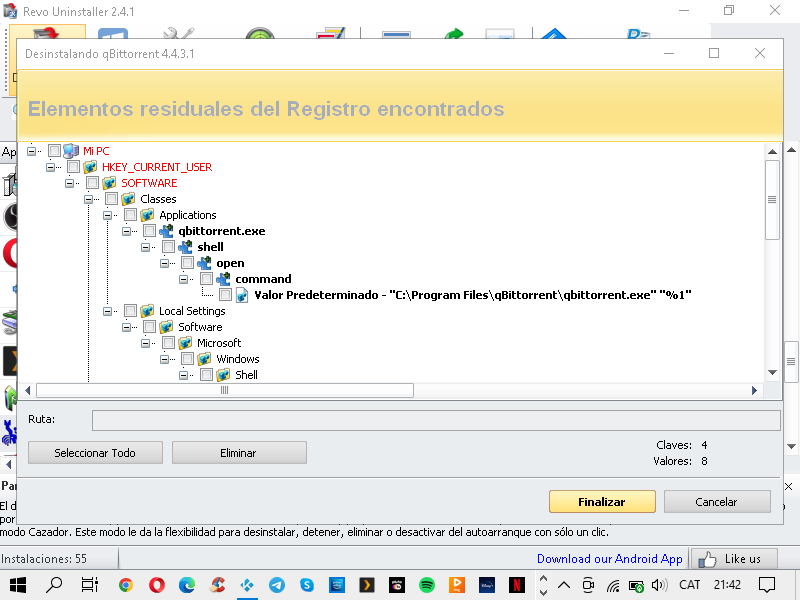Check the Applications checkbox
The image size is (800, 600).
click(x=131, y=215)
